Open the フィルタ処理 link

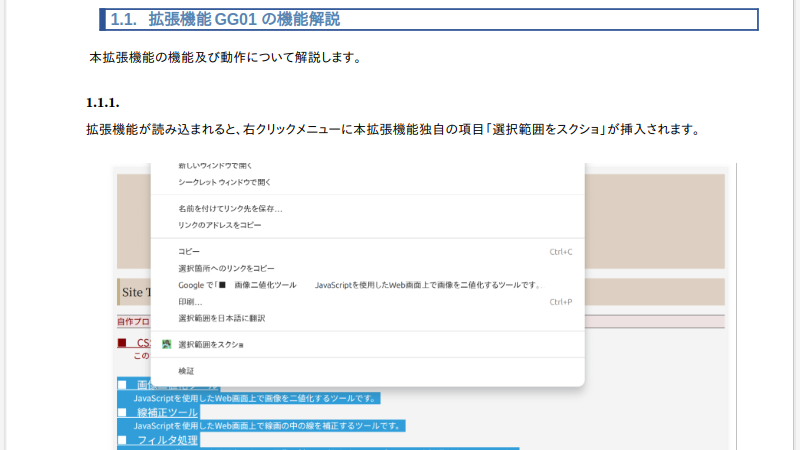pyautogui.click(x=167, y=440)
